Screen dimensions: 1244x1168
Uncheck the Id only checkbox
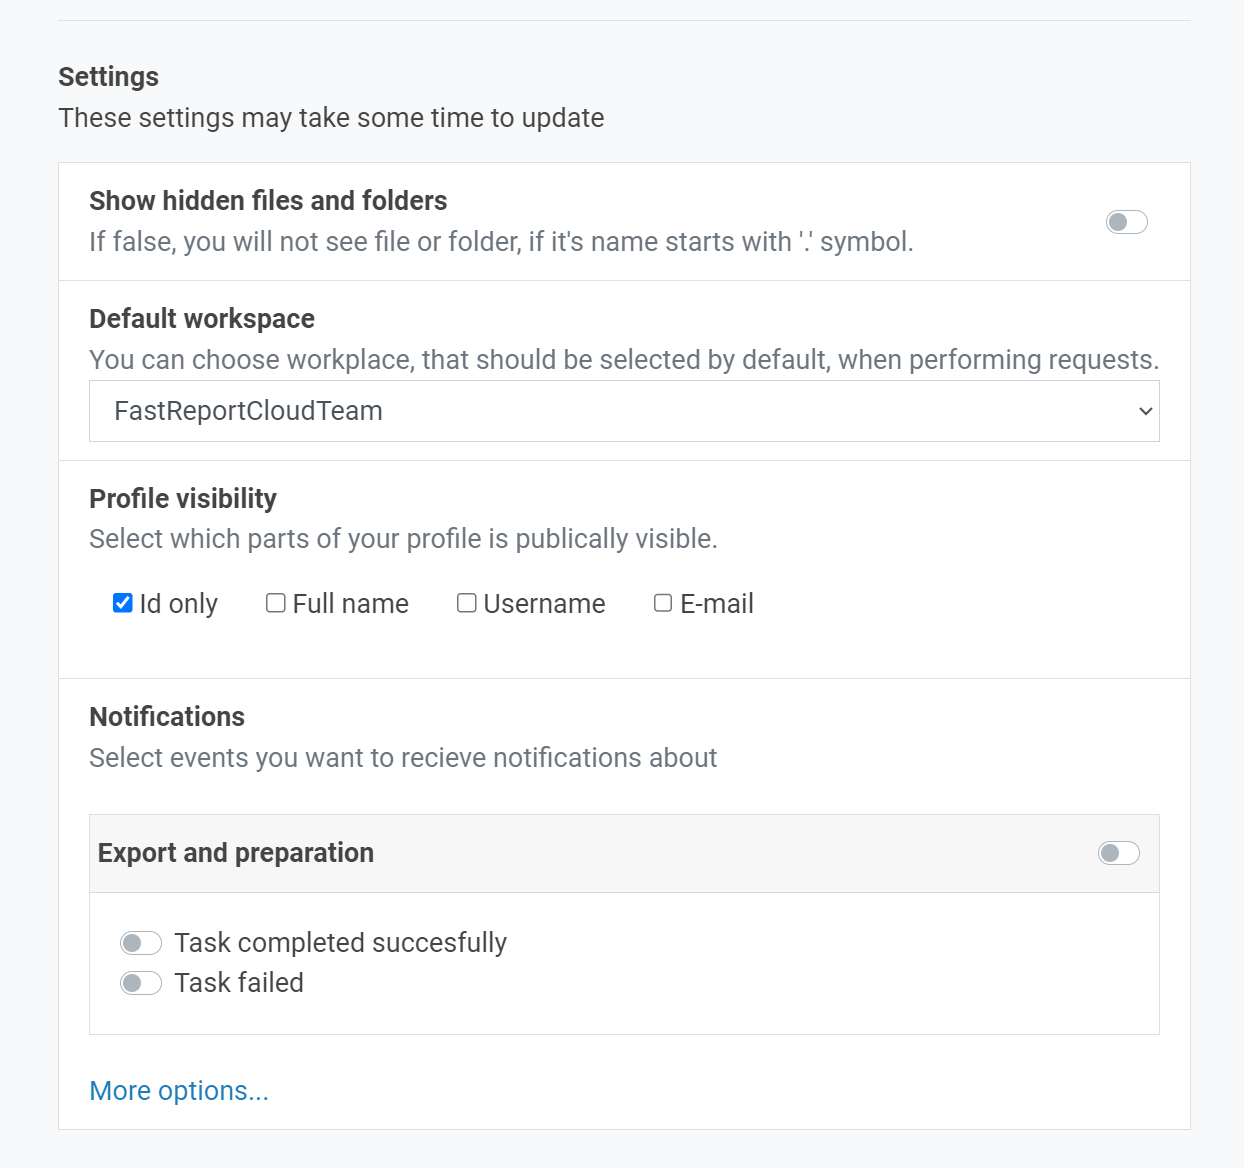click(123, 603)
